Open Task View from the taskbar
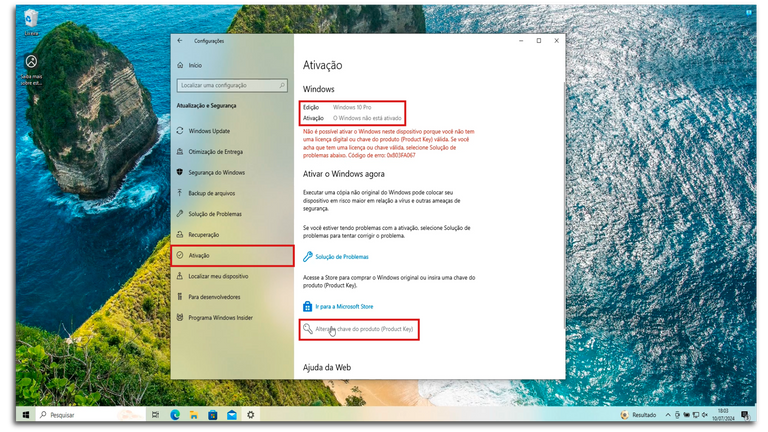 point(155,415)
